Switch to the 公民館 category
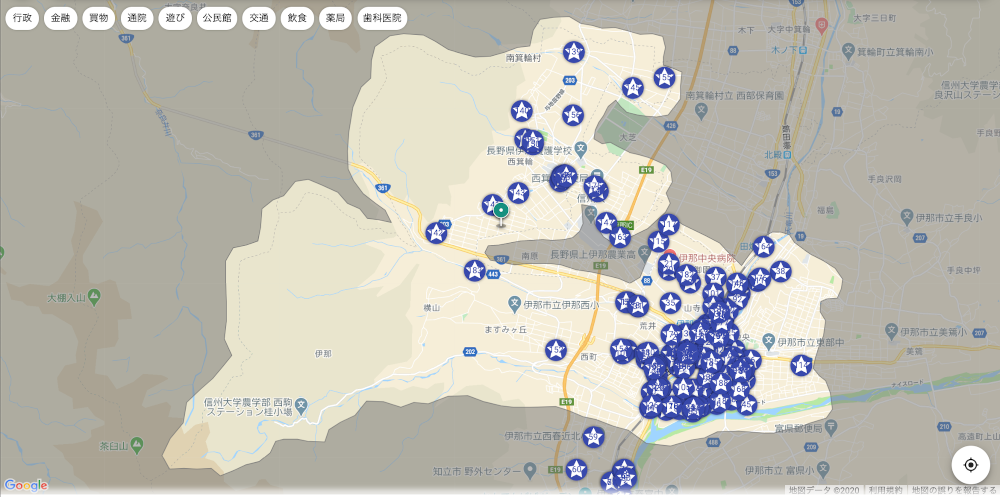 [x=218, y=18]
